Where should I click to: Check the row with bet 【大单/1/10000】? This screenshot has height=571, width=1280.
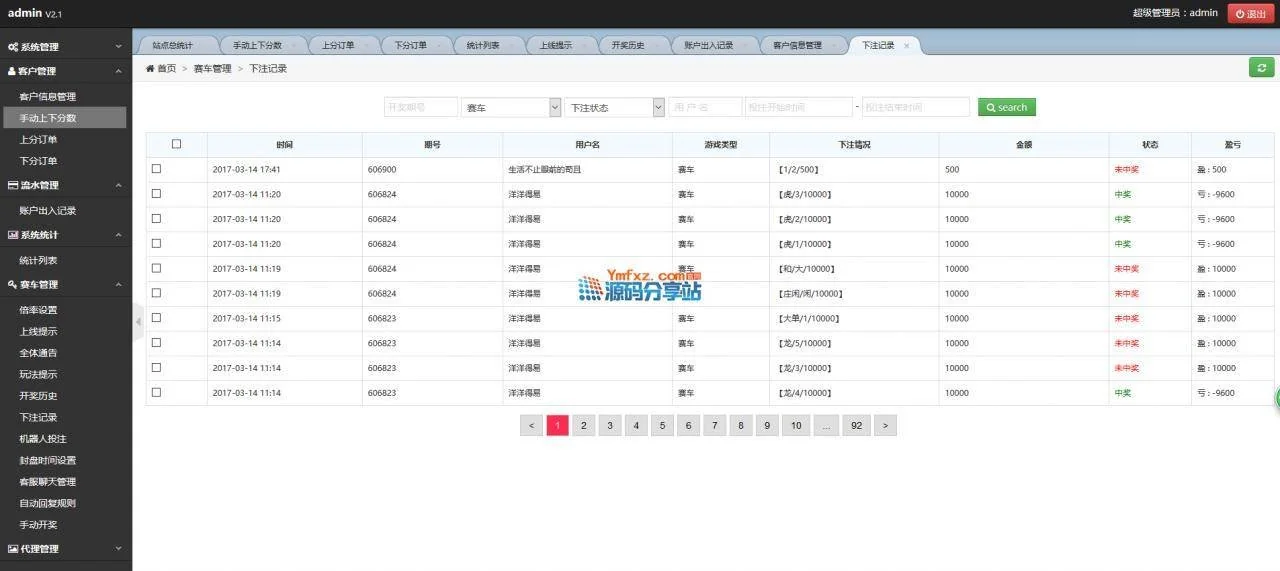click(x=156, y=318)
